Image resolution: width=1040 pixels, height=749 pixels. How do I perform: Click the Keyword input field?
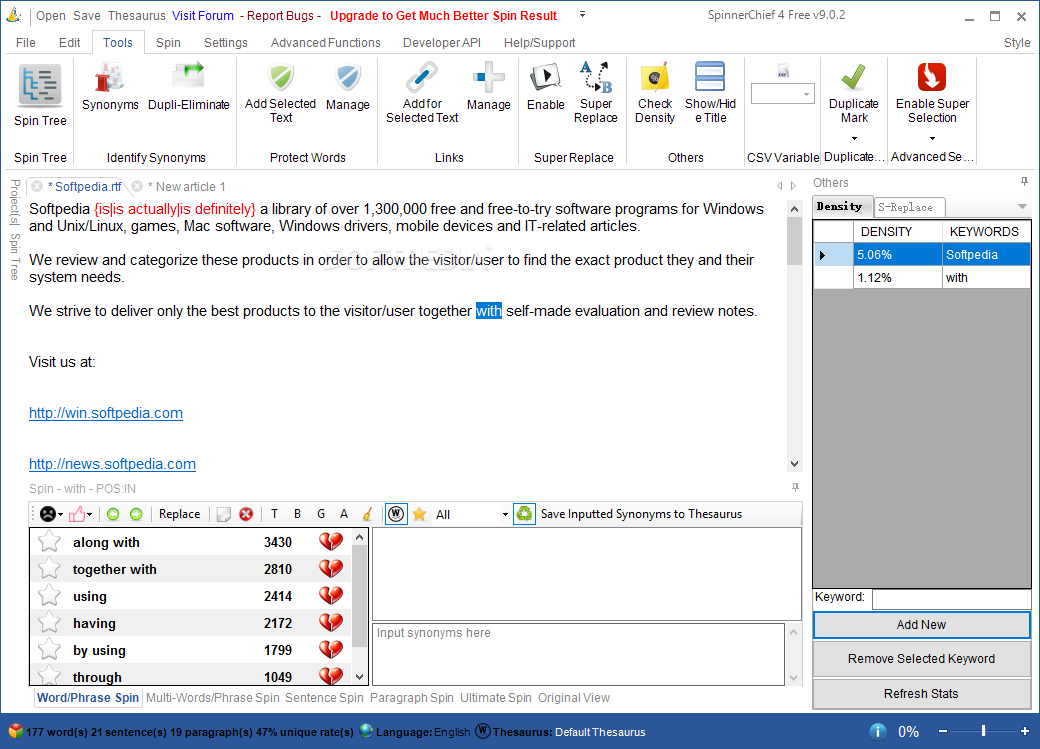pyautogui.click(x=952, y=598)
